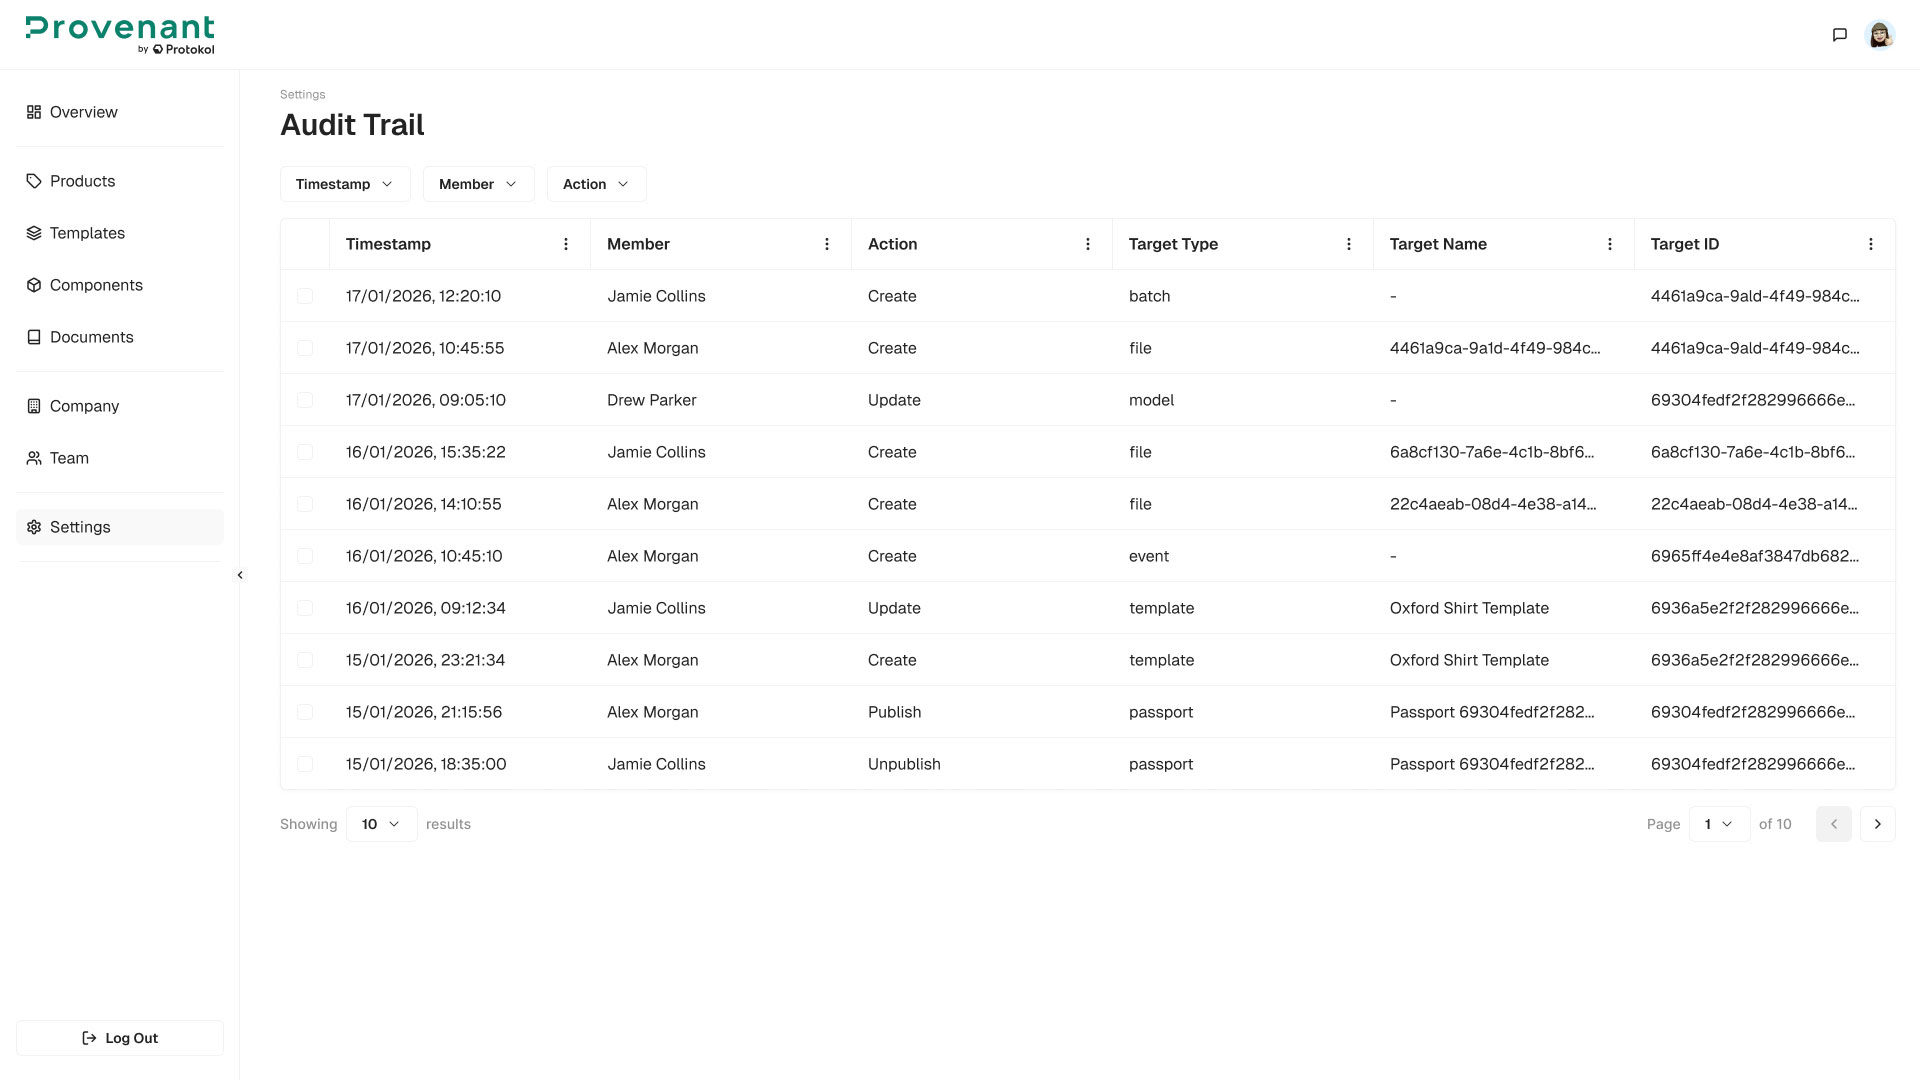Image resolution: width=1920 pixels, height=1080 pixels.
Task: Select the 16/01/2026, 09:12:34 row checkbox
Action: tap(305, 608)
